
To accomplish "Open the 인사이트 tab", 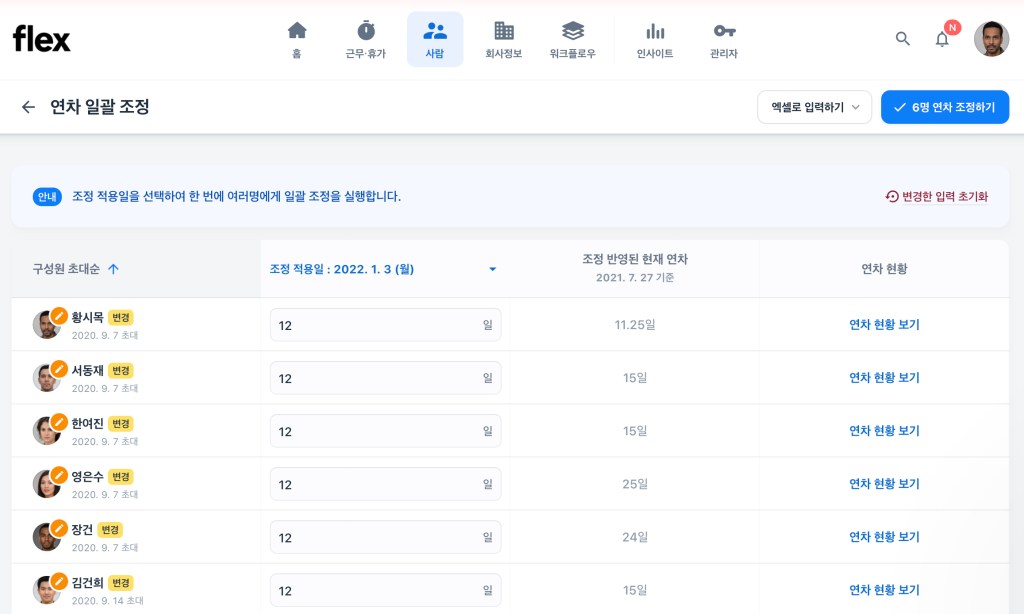I will pos(655,39).
